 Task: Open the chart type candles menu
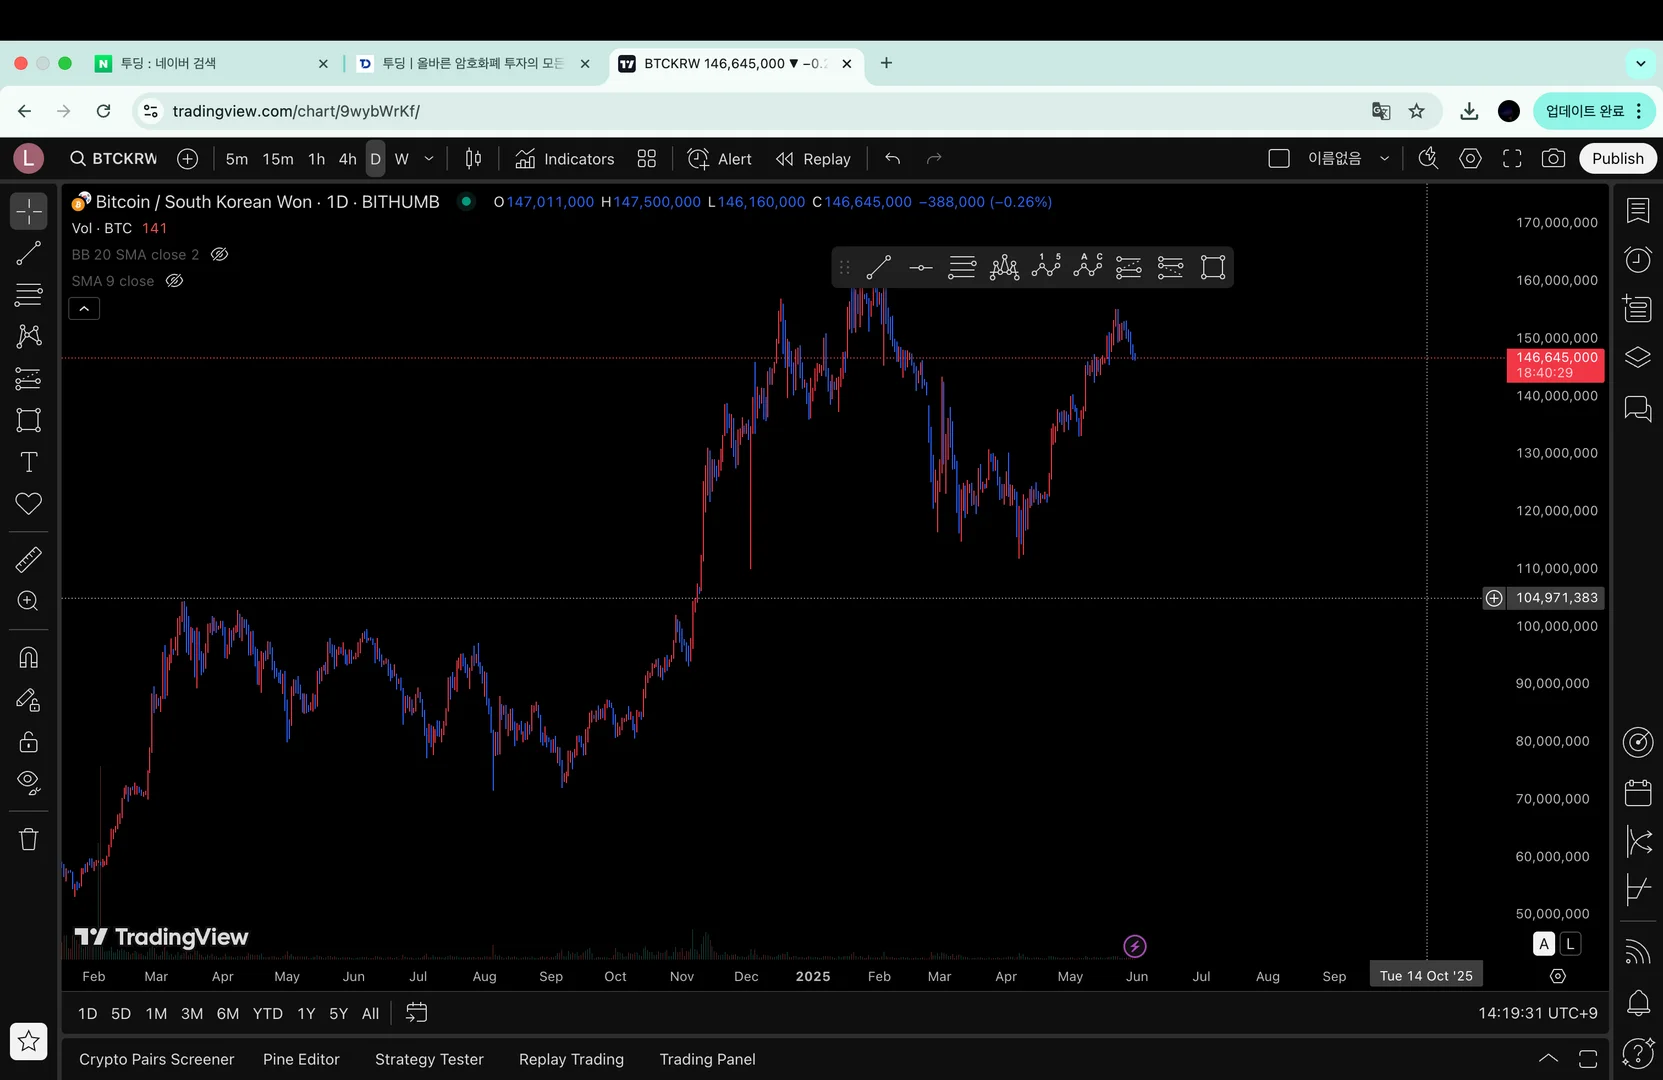tap(473, 159)
